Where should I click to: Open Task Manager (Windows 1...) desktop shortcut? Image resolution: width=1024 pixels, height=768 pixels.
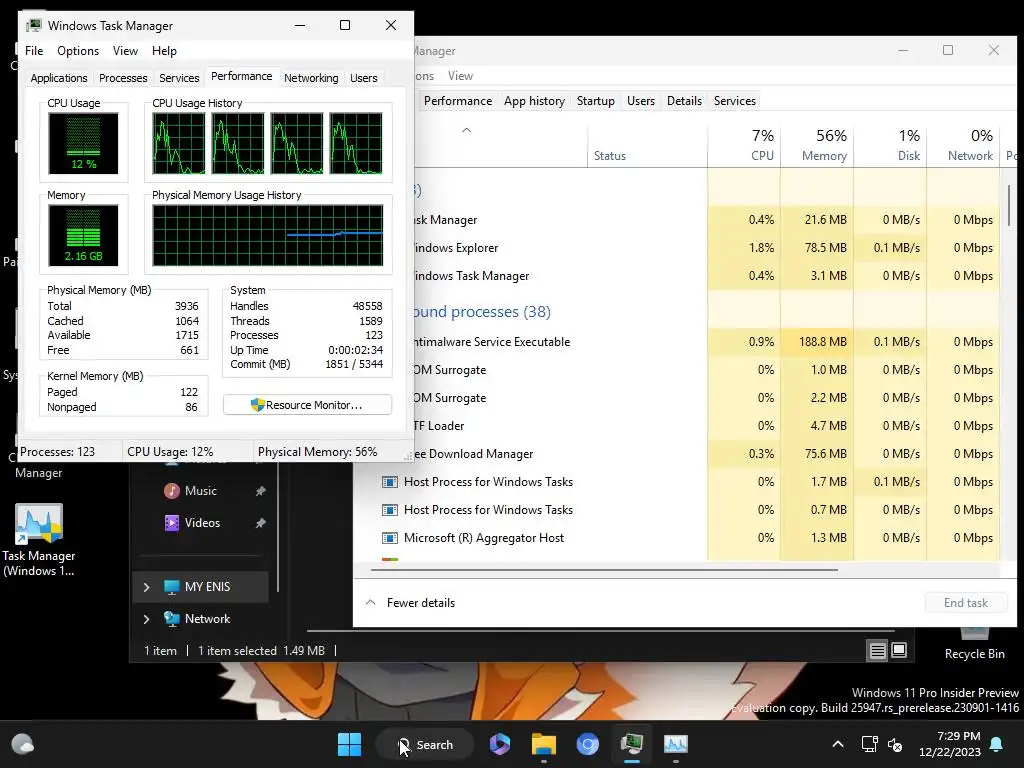click(39, 540)
